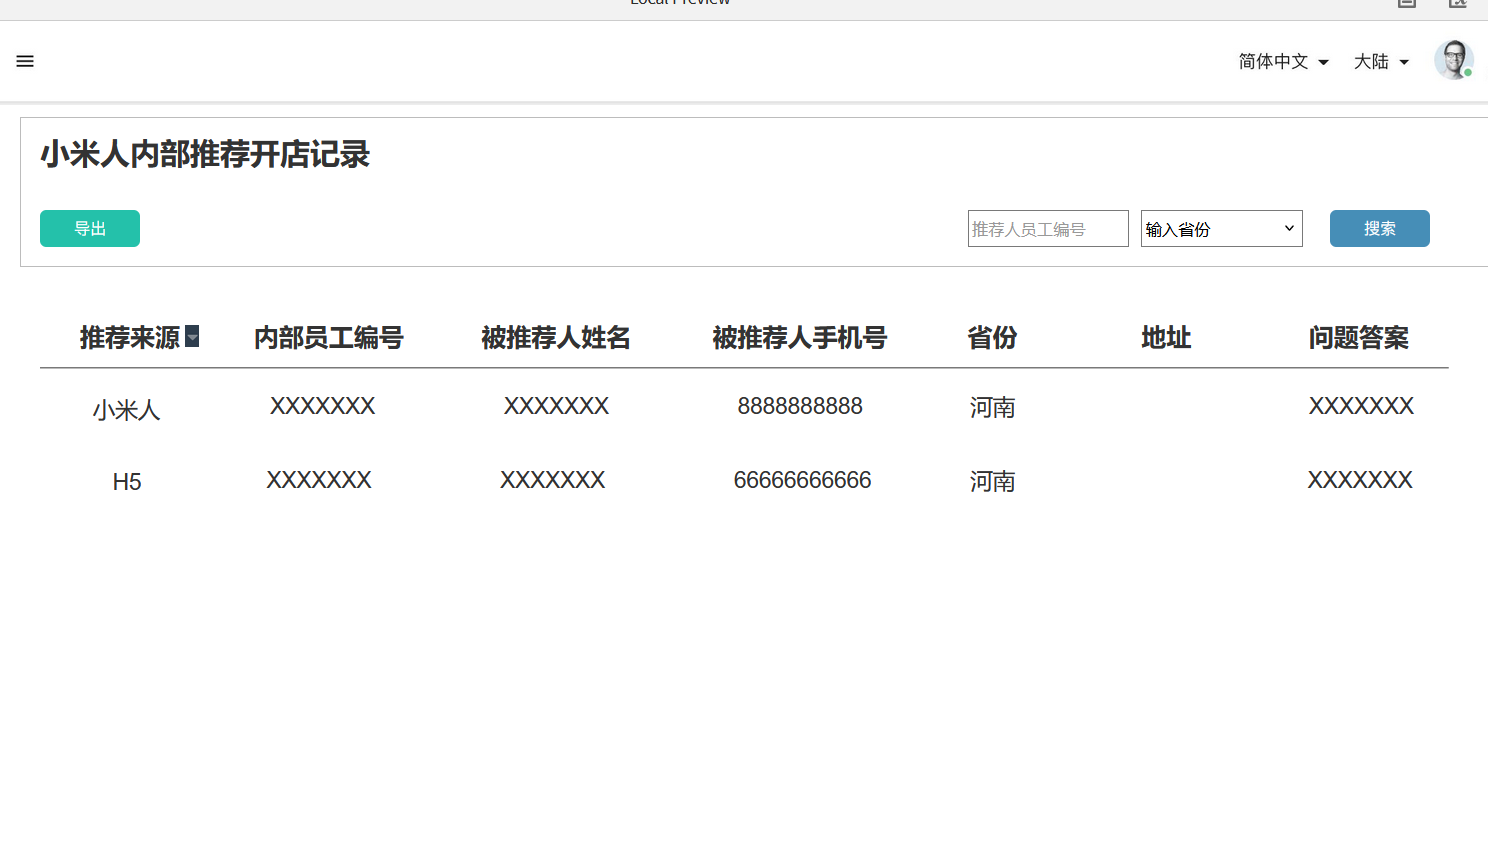Screen dimensions: 1488x856
Task: Click the 省份 column header
Action: 992,338
